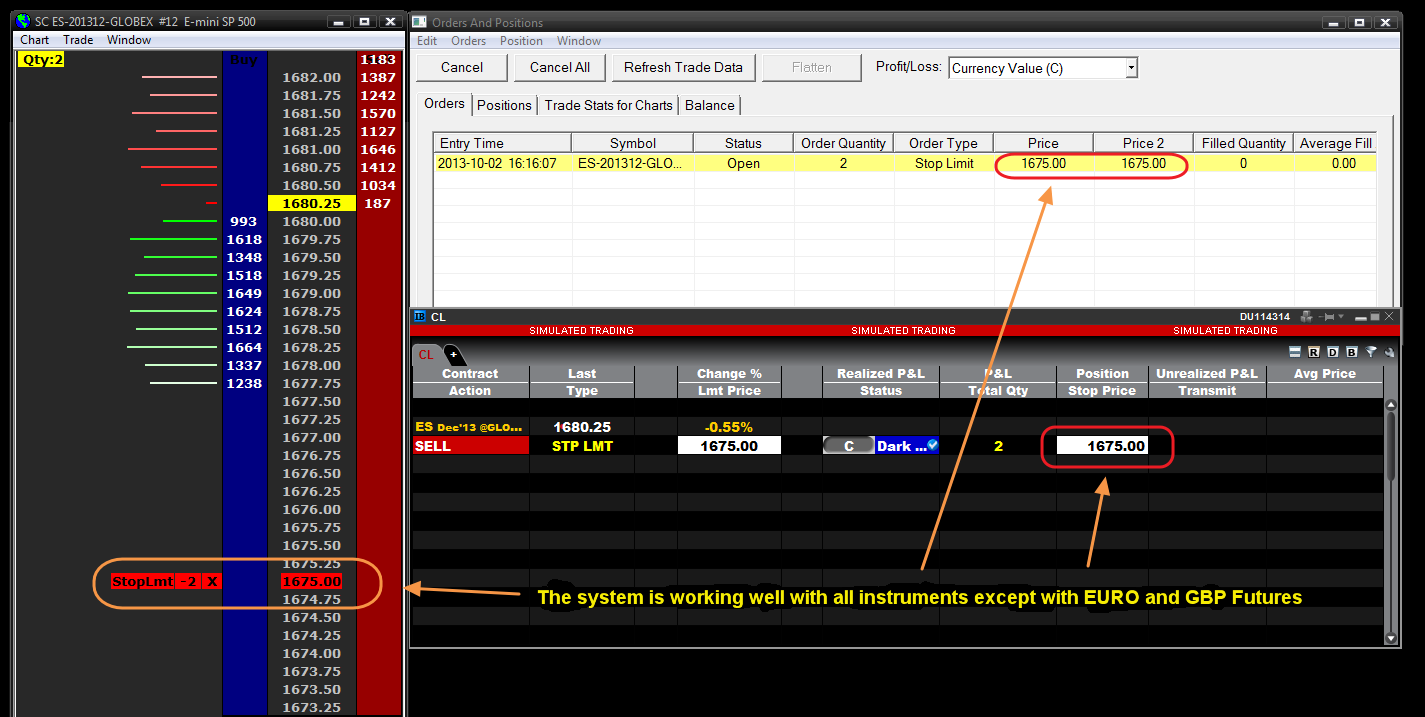Image resolution: width=1425 pixels, height=717 pixels.
Task: Click ask size 1646 at 1681.00
Action: (378, 149)
